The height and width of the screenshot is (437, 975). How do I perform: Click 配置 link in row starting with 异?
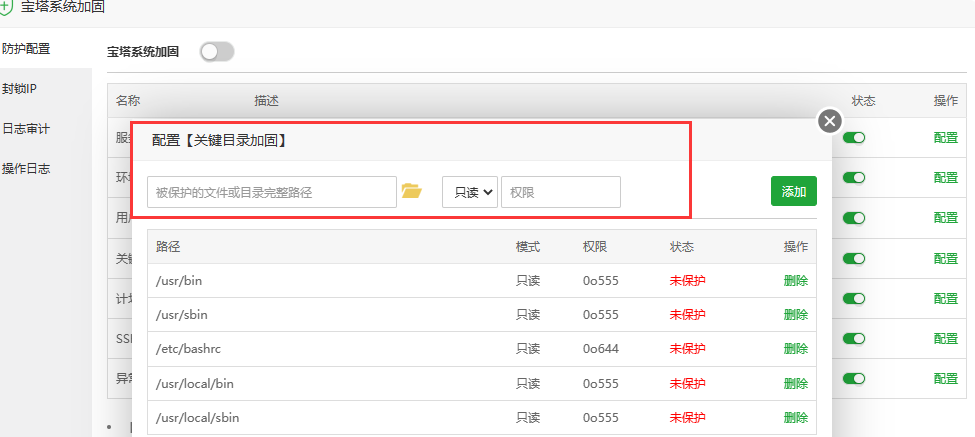pos(946,379)
